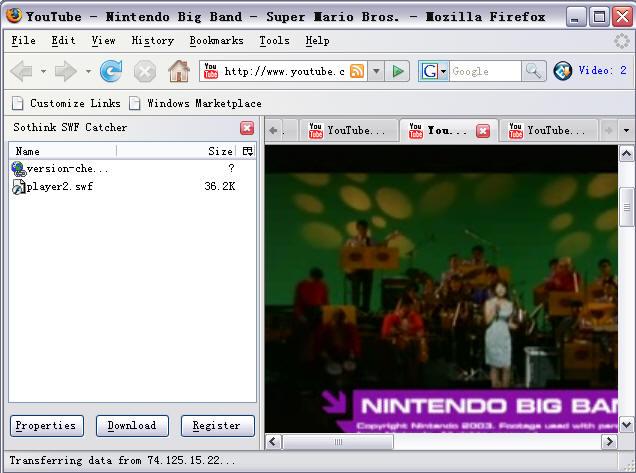The width and height of the screenshot is (636, 473).
Task: Sort file list by Size column
Action: pyautogui.click(x=176, y=151)
